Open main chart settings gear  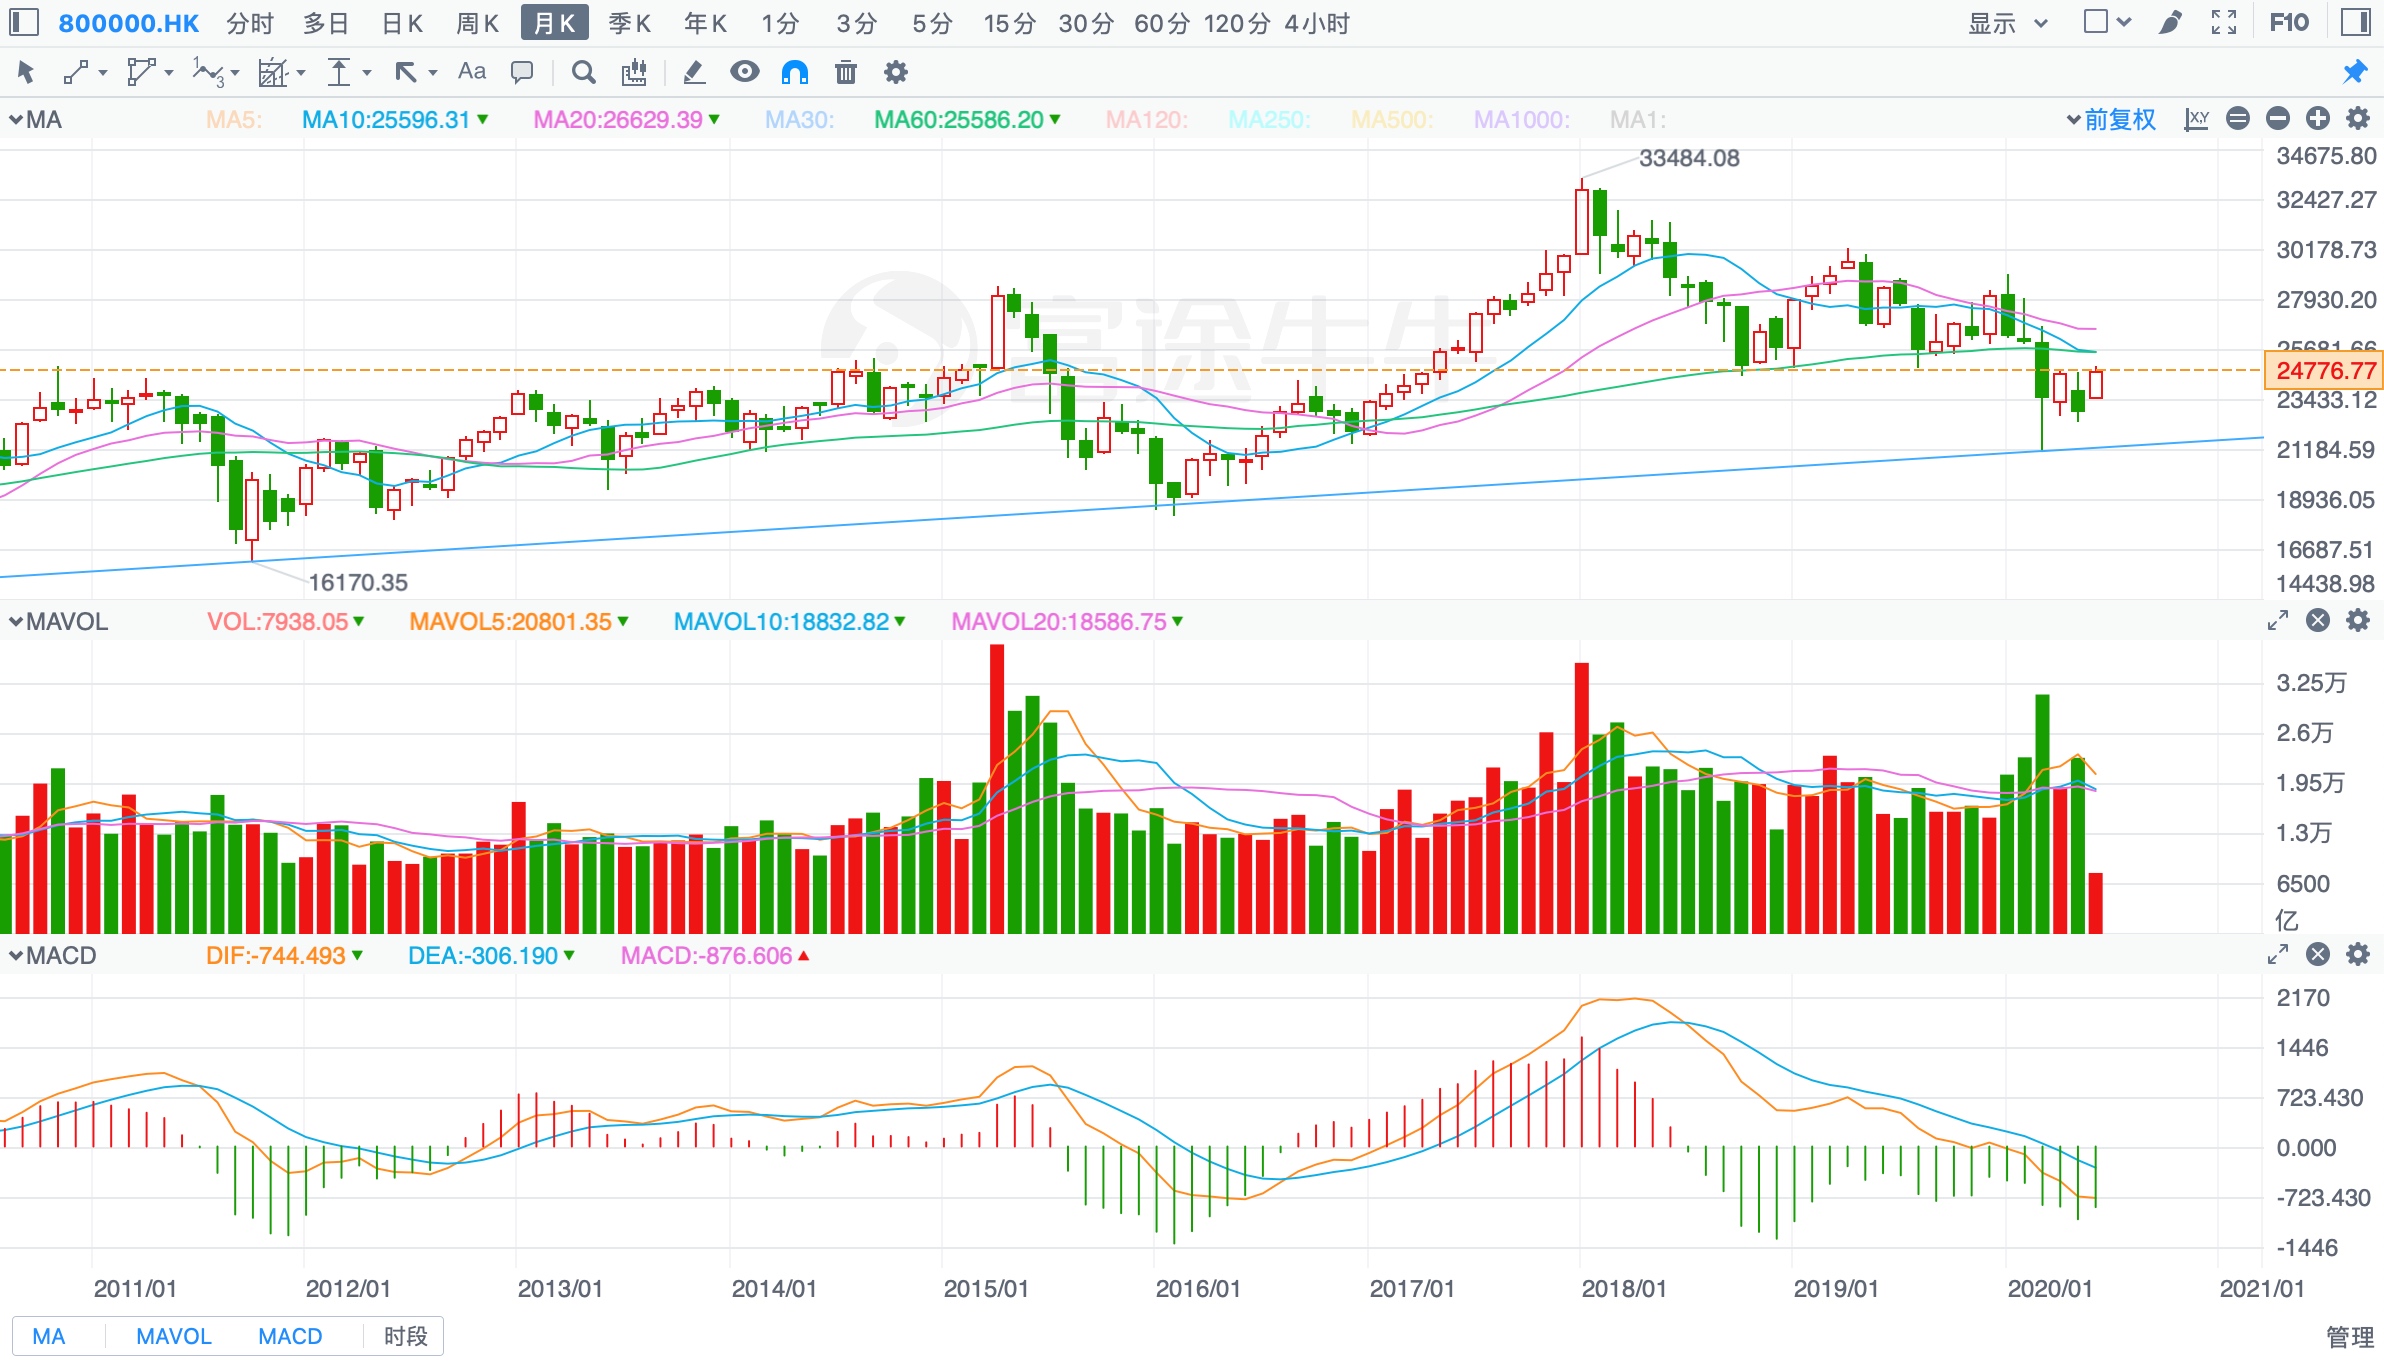tap(2358, 119)
